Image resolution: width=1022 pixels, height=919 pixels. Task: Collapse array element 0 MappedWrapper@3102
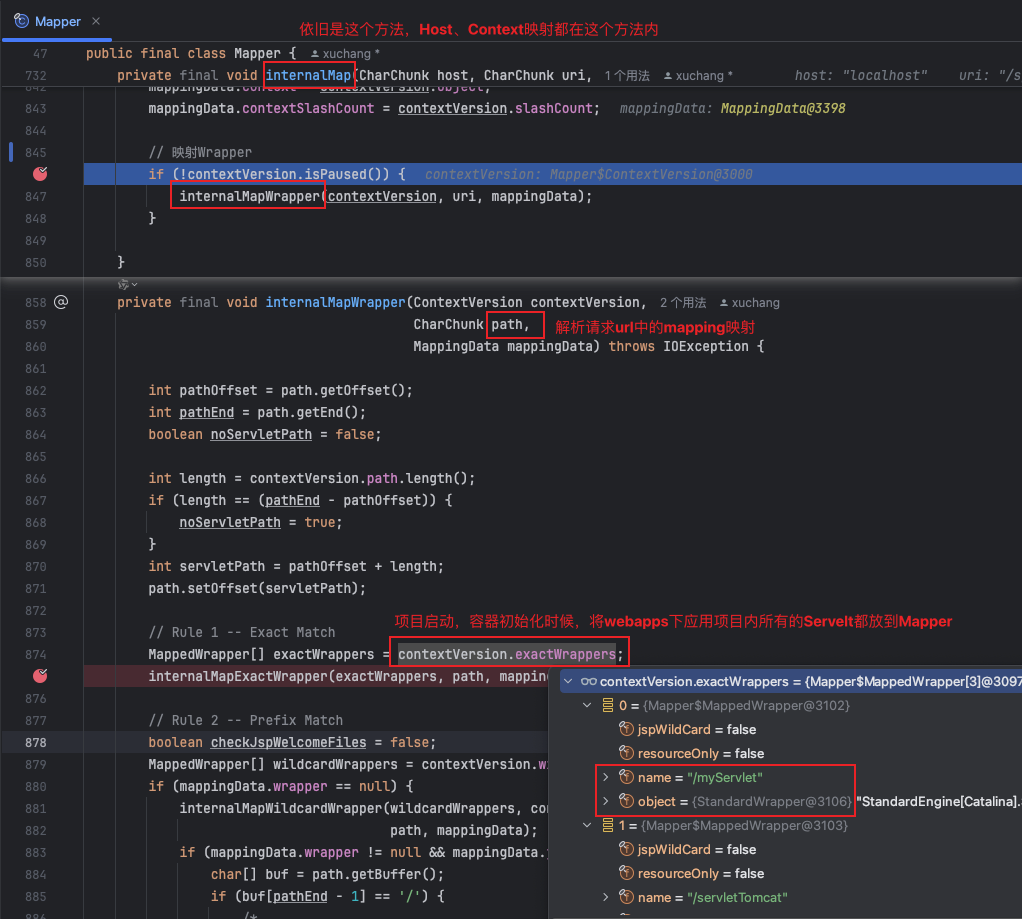(x=587, y=705)
